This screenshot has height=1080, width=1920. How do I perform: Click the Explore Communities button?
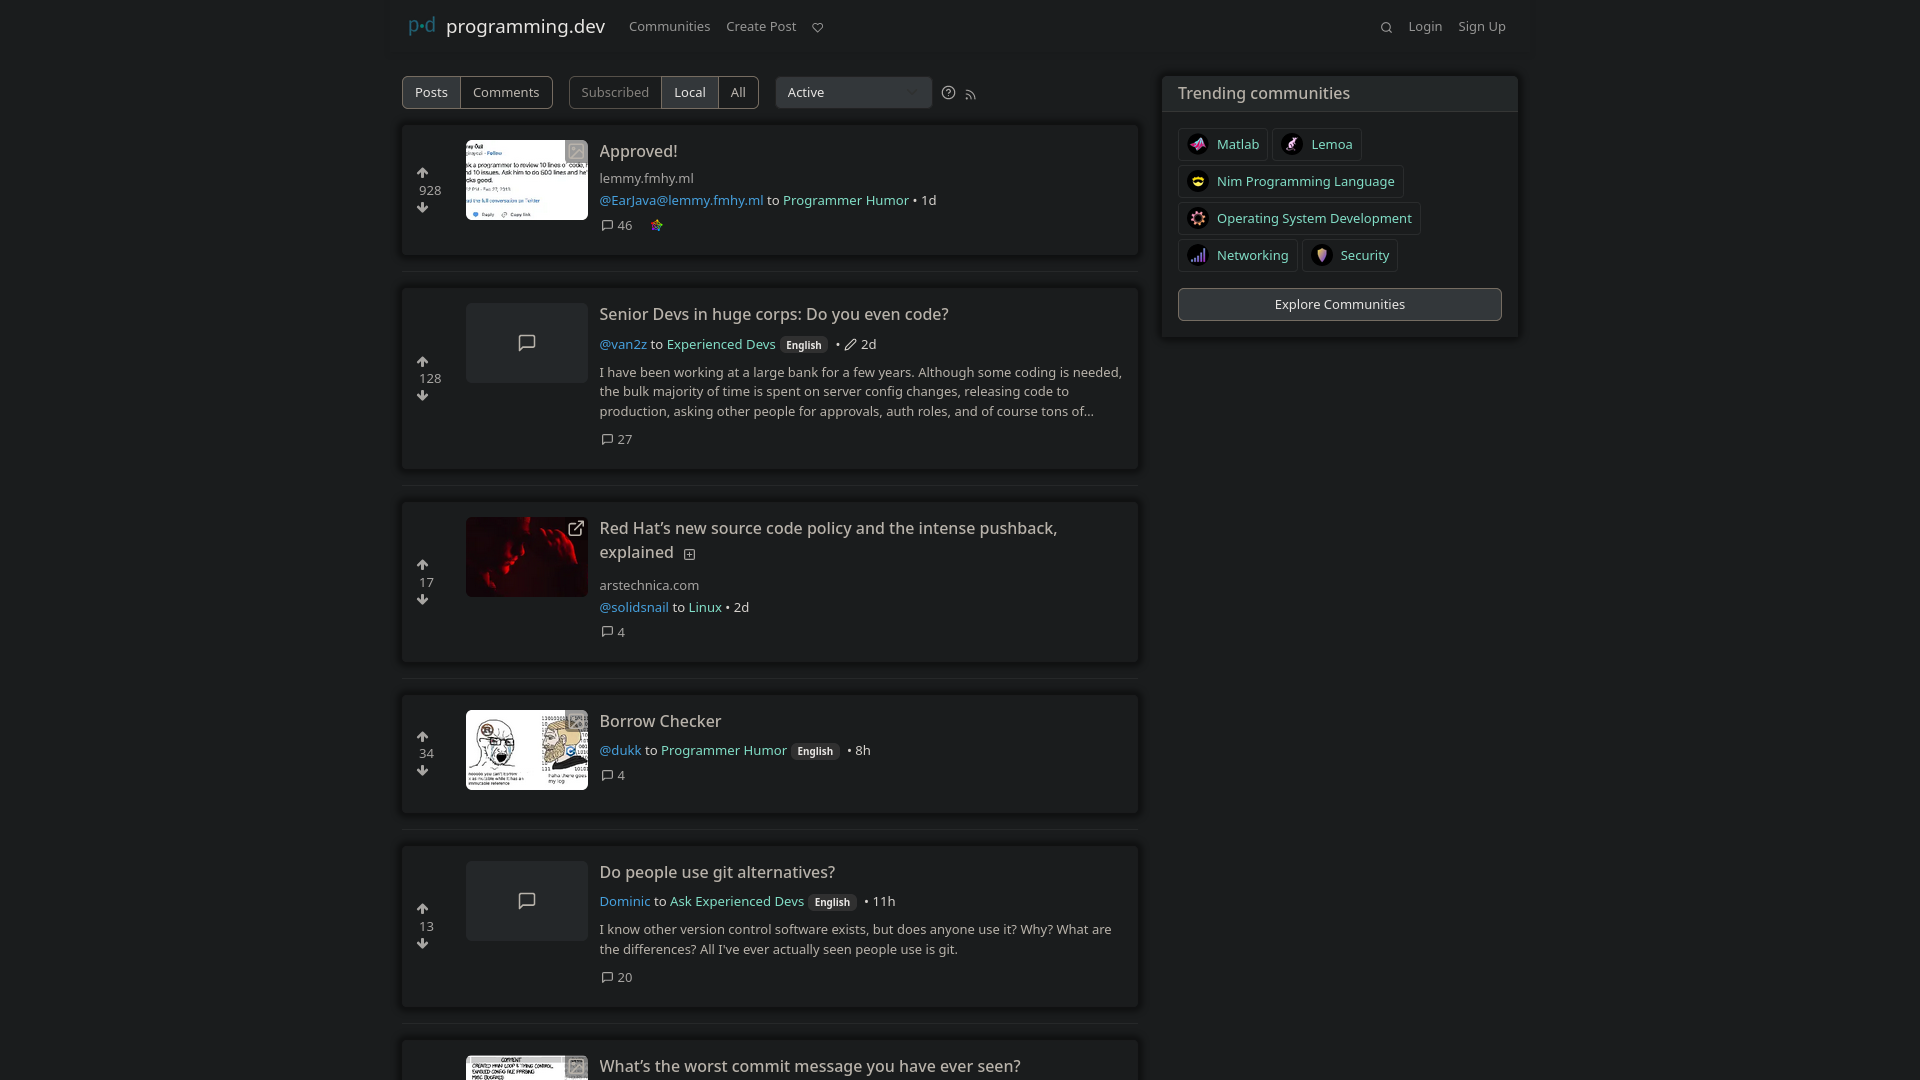(x=1339, y=305)
